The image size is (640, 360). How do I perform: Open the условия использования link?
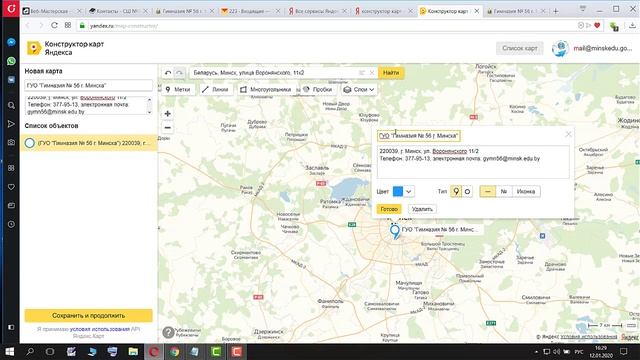pos(100,329)
